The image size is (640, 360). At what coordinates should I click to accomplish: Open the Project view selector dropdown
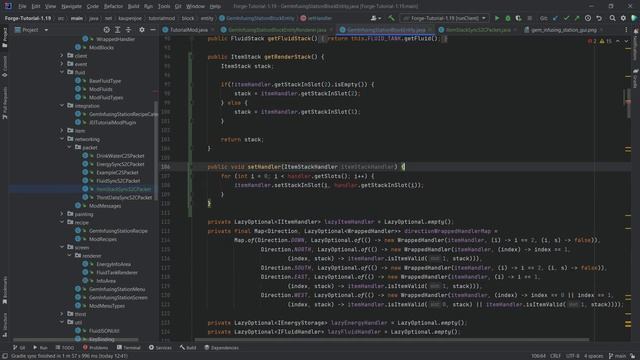pyautogui.click(x=31, y=30)
